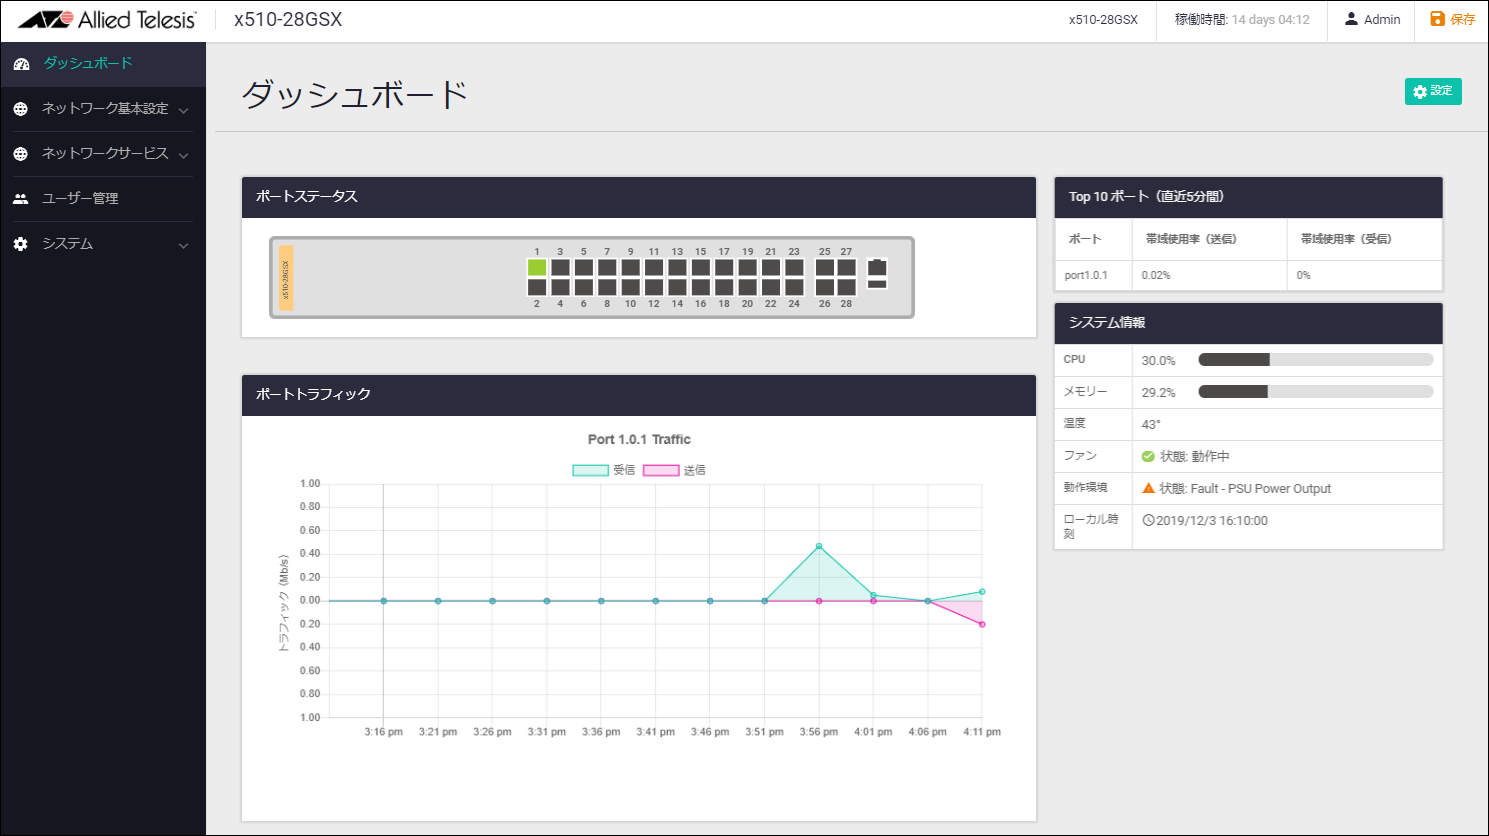Click the globe icon for ネットワークサービス
Screen dimensions: 1489x836
click(x=21, y=154)
